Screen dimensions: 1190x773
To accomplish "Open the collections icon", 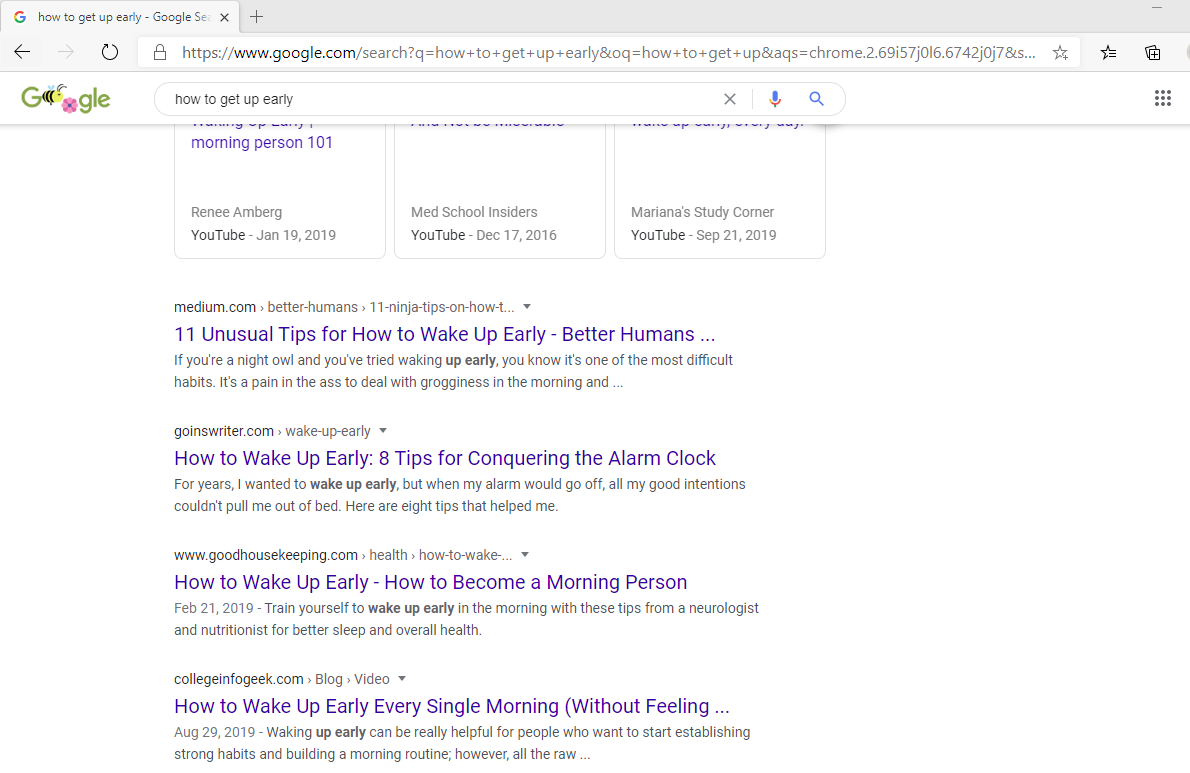I will (1153, 52).
